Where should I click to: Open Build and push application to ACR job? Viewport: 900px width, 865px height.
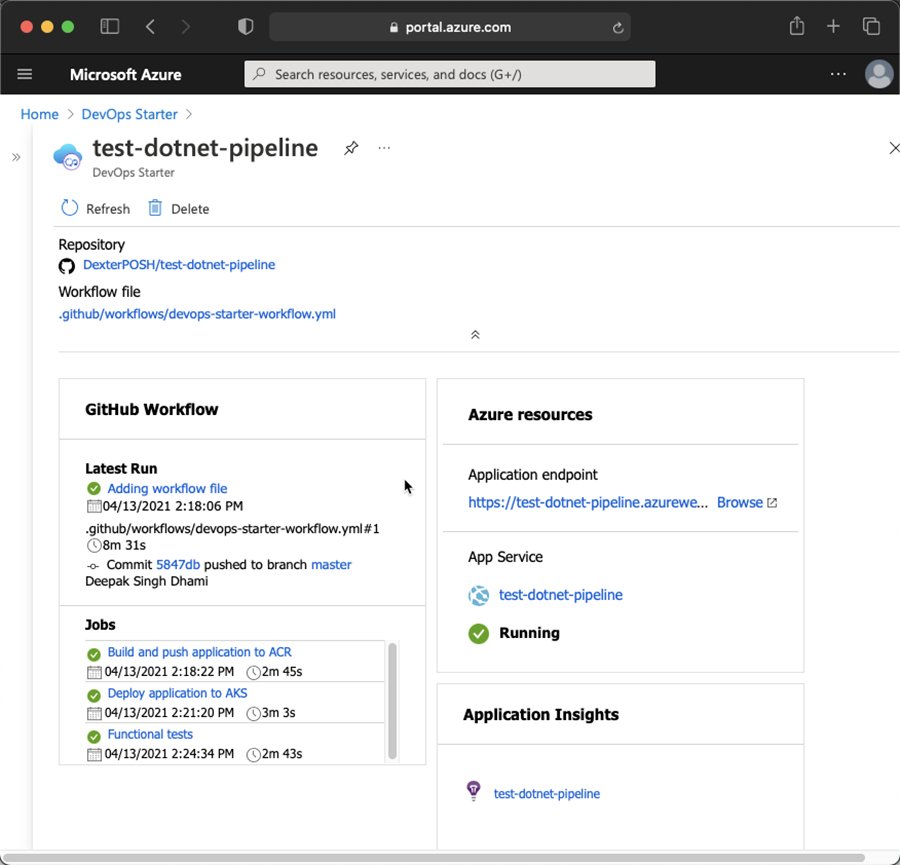tap(199, 652)
